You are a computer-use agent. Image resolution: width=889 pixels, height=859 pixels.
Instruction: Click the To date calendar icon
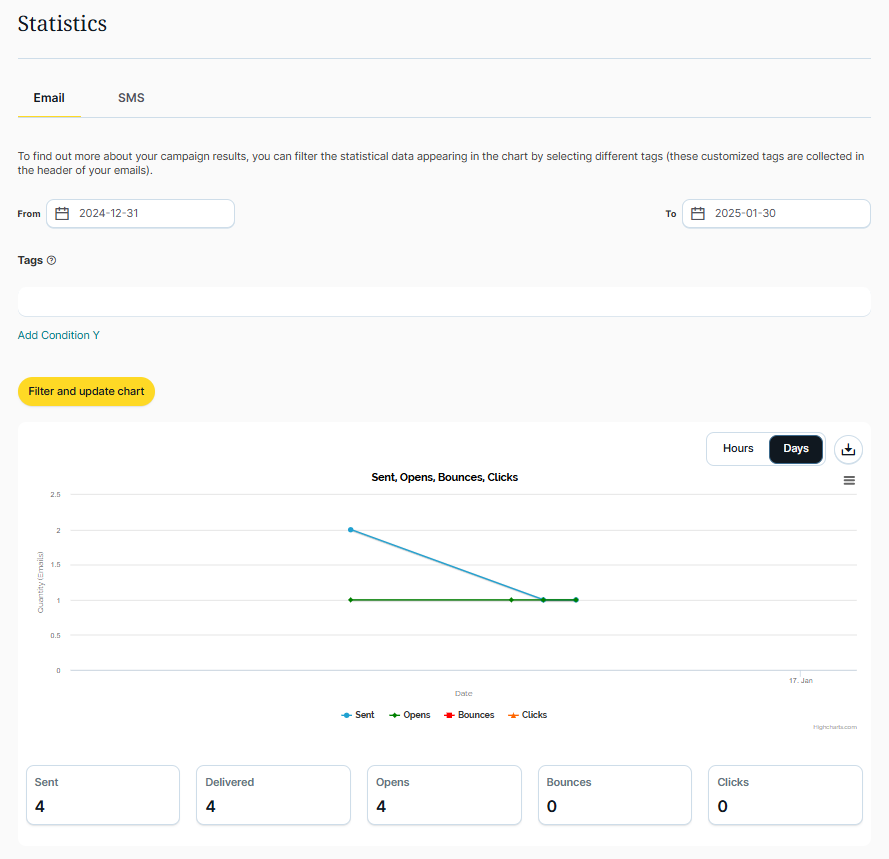click(698, 213)
